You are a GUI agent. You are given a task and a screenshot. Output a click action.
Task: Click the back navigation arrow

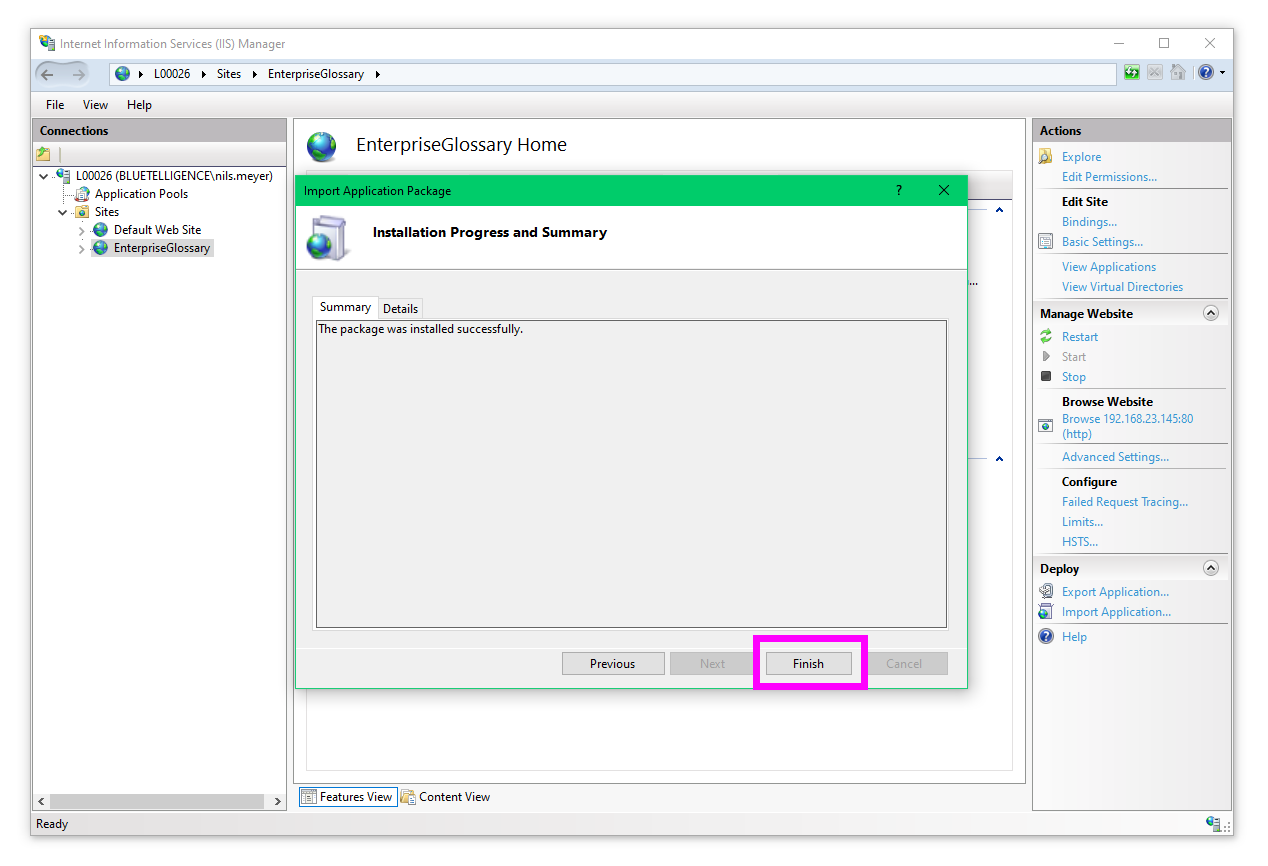click(x=47, y=74)
